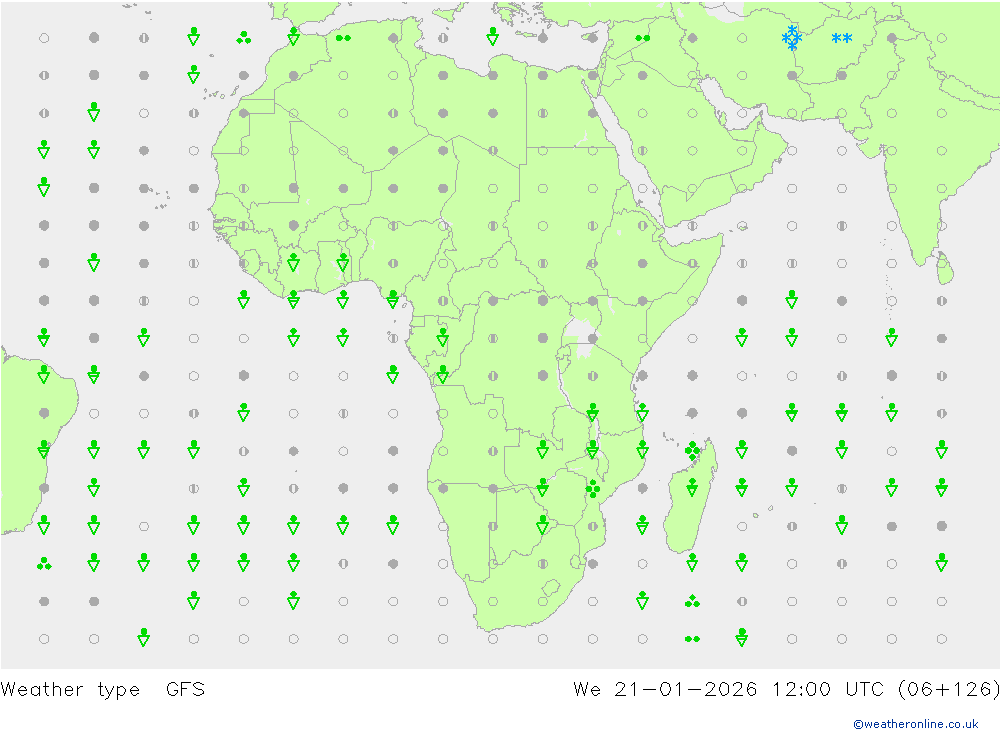The height and width of the screenshot is (733, 1000).
Task: Click the four-dot heavy rain symbol at Madagascar's northern tip
Action: pos(692,451)
